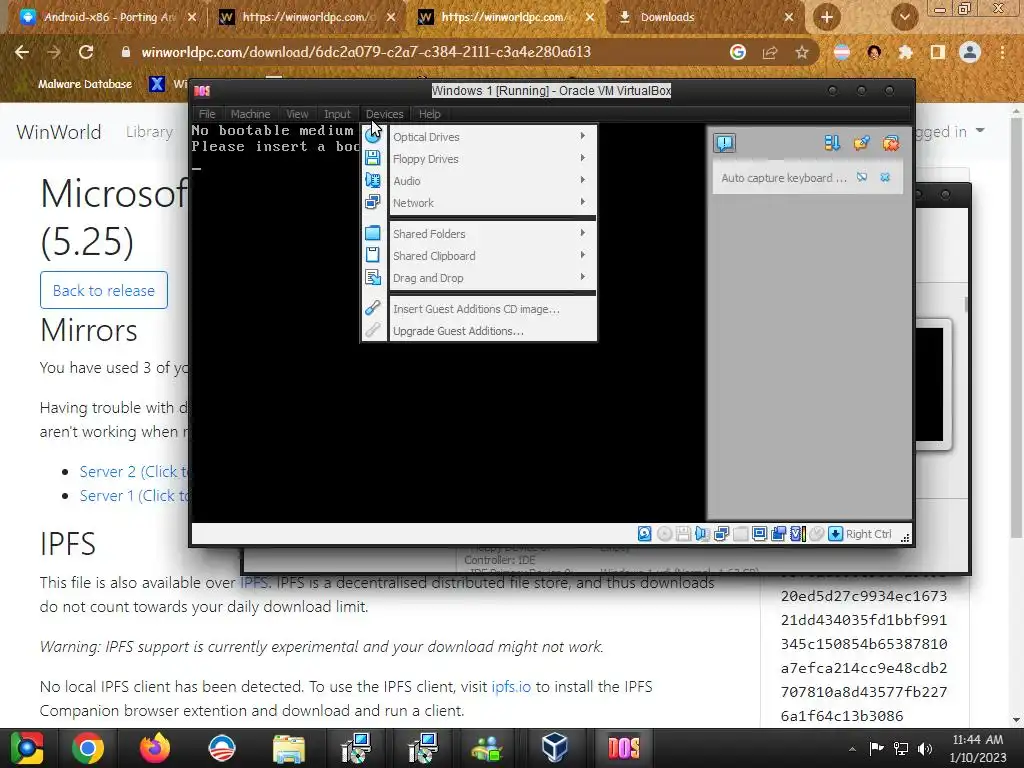Toggle the notification center speech bubble icon
Image resolution: width=1024 pixels, height=768 pixels.
(x=725, y=143)
